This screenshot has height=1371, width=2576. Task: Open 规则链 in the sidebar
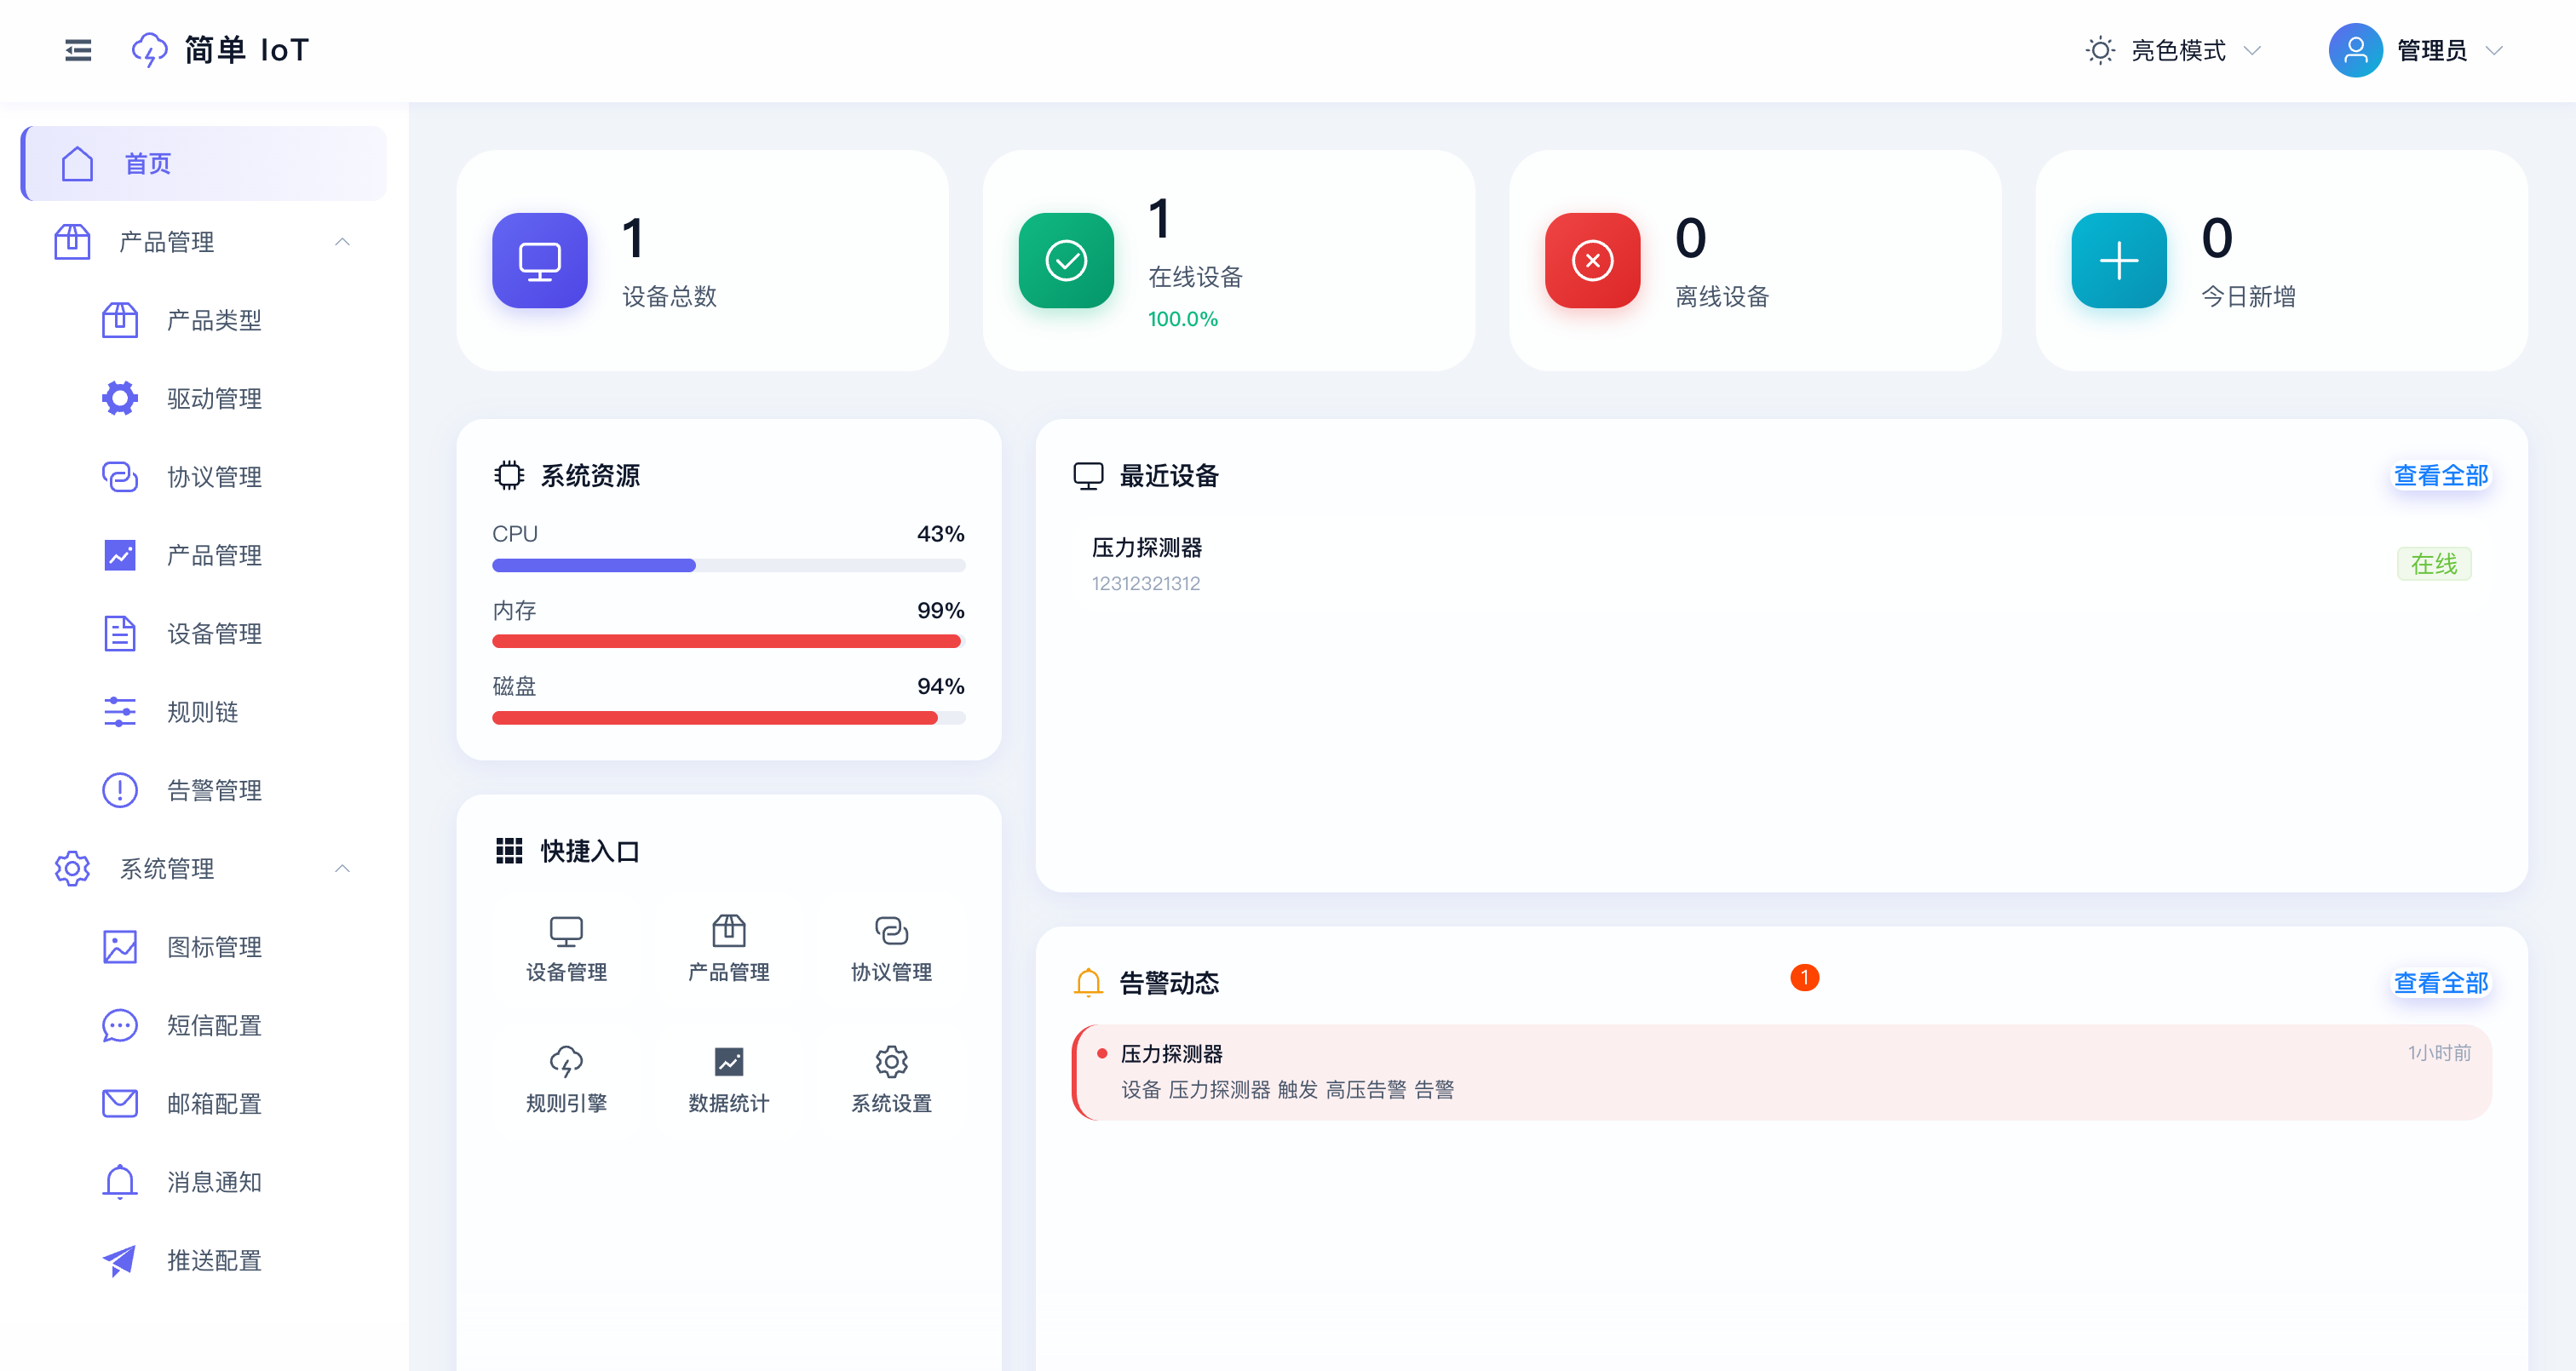(204, 711)
